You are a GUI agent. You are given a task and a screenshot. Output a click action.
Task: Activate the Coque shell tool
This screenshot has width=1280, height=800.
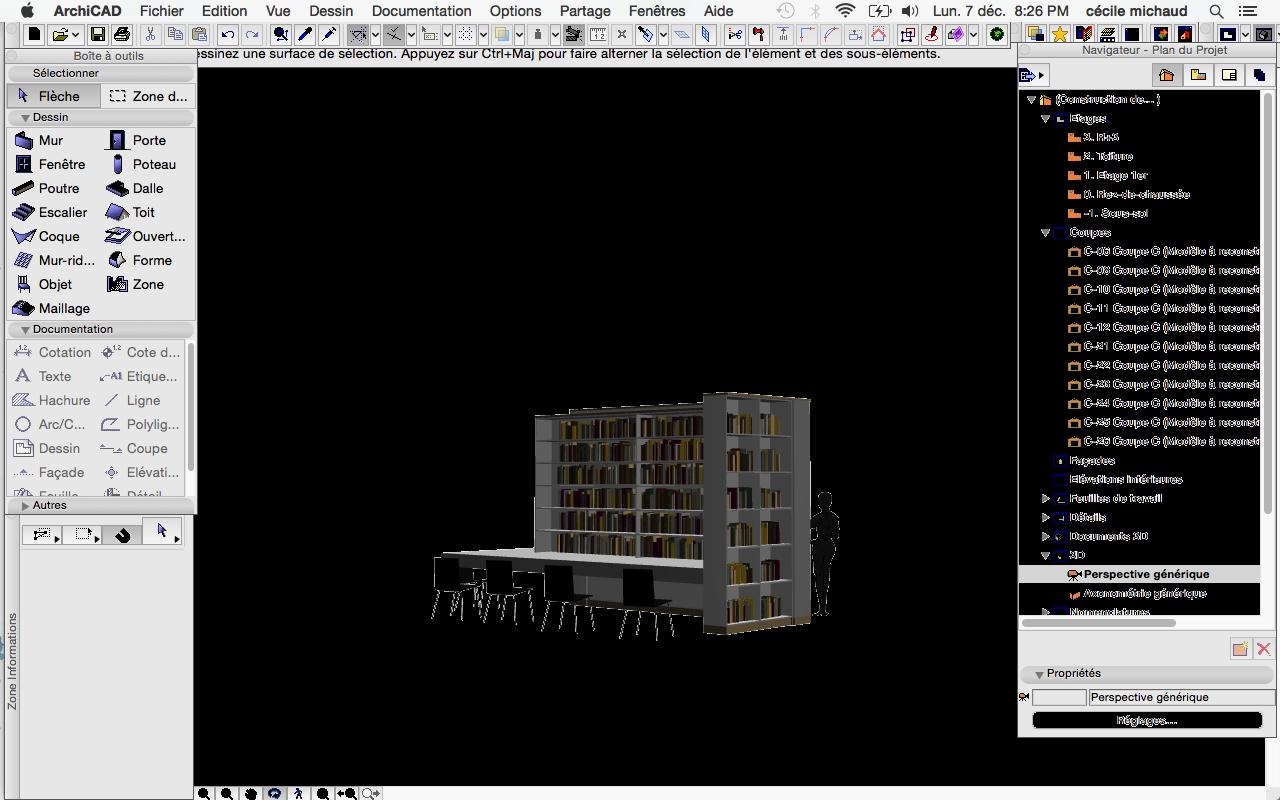[46, 237]
